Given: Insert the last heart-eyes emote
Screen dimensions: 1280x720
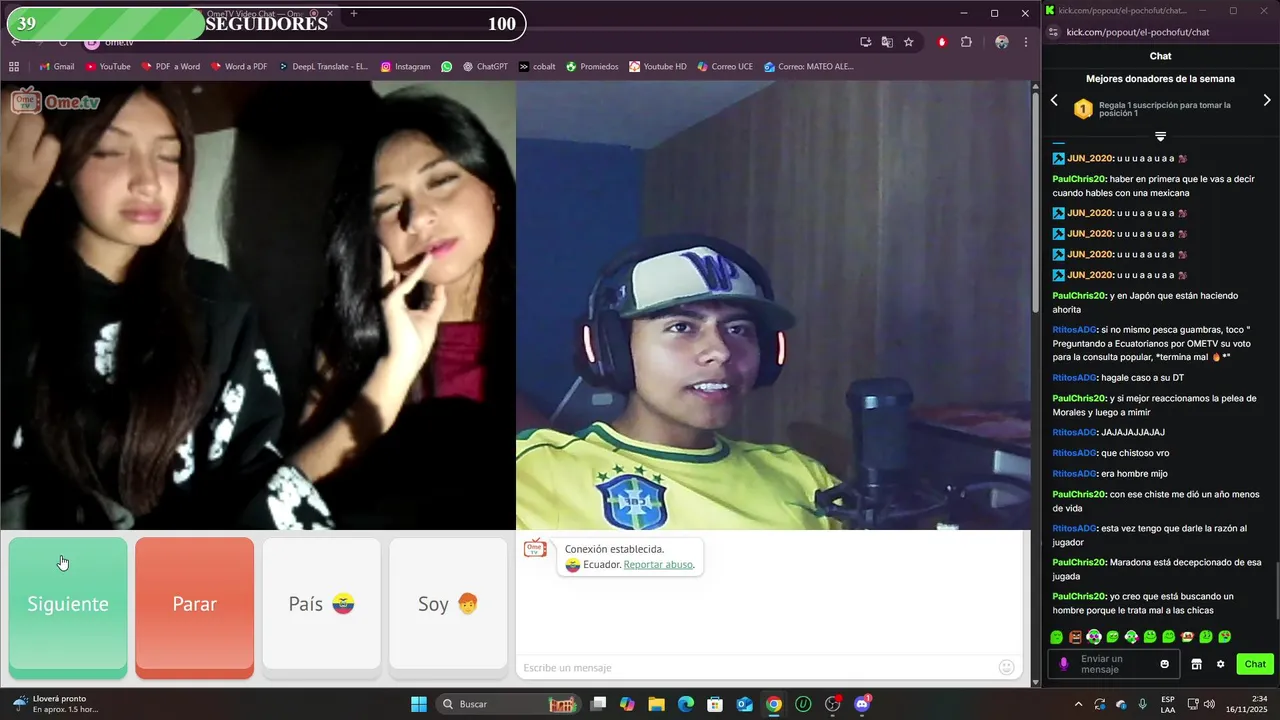Looking at the screenshot, I should (1225, 637).
